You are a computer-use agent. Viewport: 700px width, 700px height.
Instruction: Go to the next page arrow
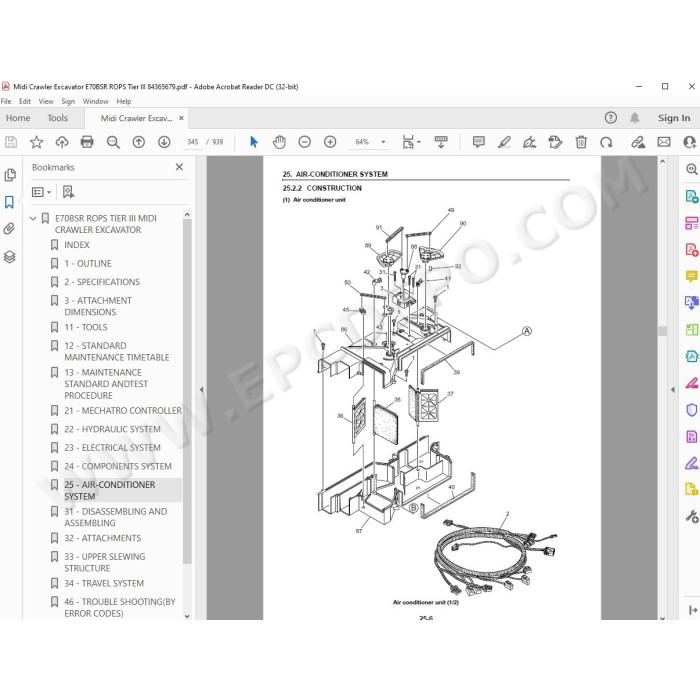[164, 142]
